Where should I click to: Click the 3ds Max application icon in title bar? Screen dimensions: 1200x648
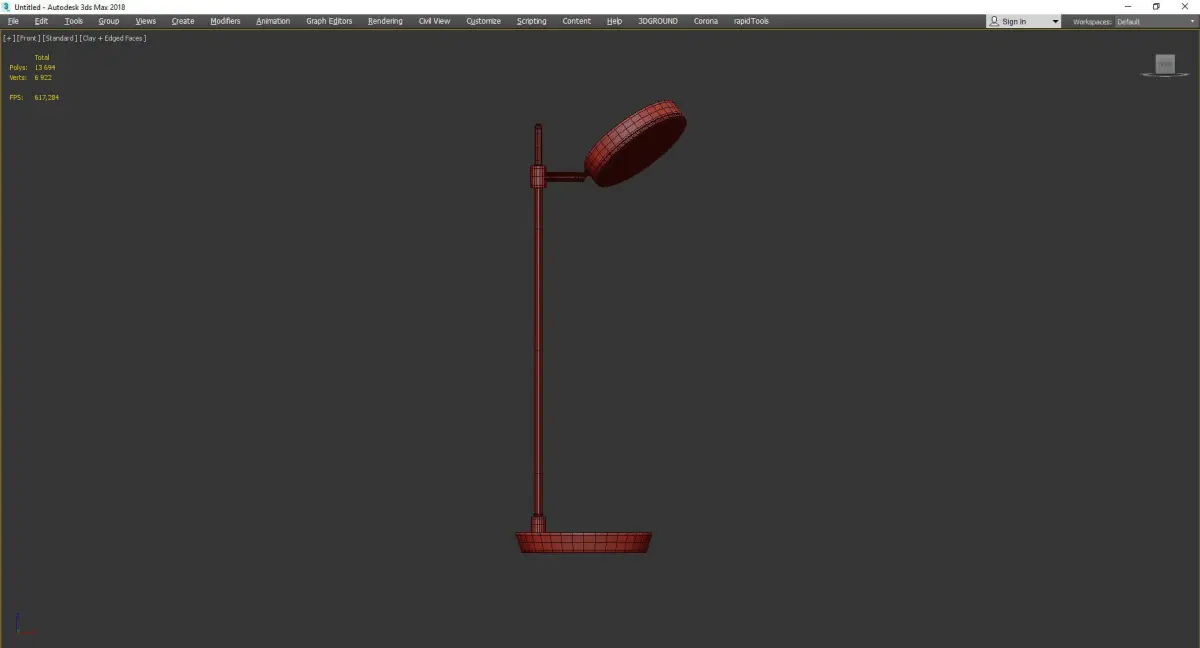6,6
